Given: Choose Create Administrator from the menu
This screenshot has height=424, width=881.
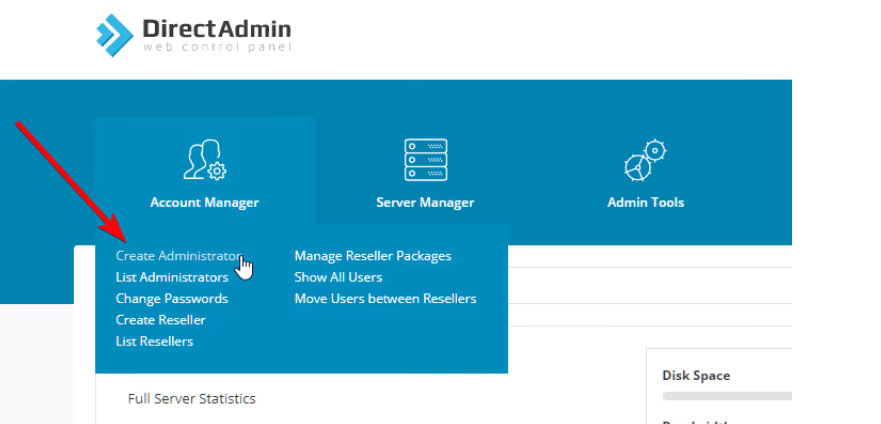Looking at the screenshot, I should tap(179, 256).
